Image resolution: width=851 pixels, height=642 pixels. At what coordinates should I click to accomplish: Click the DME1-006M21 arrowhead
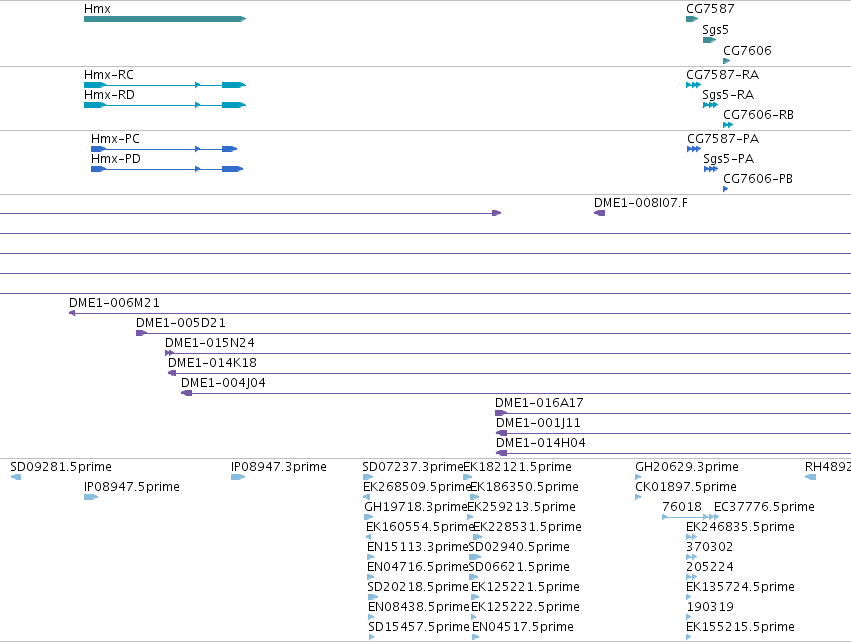(x=72, y=313)
